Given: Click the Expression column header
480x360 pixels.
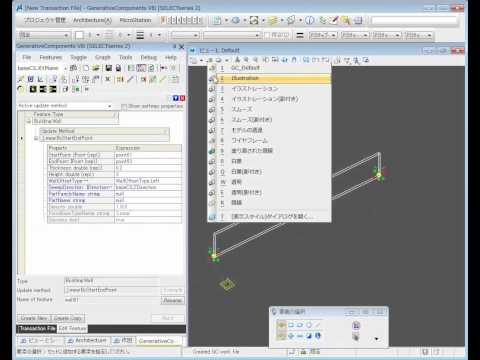Looking at the screenshot, I should pos(148,148).
